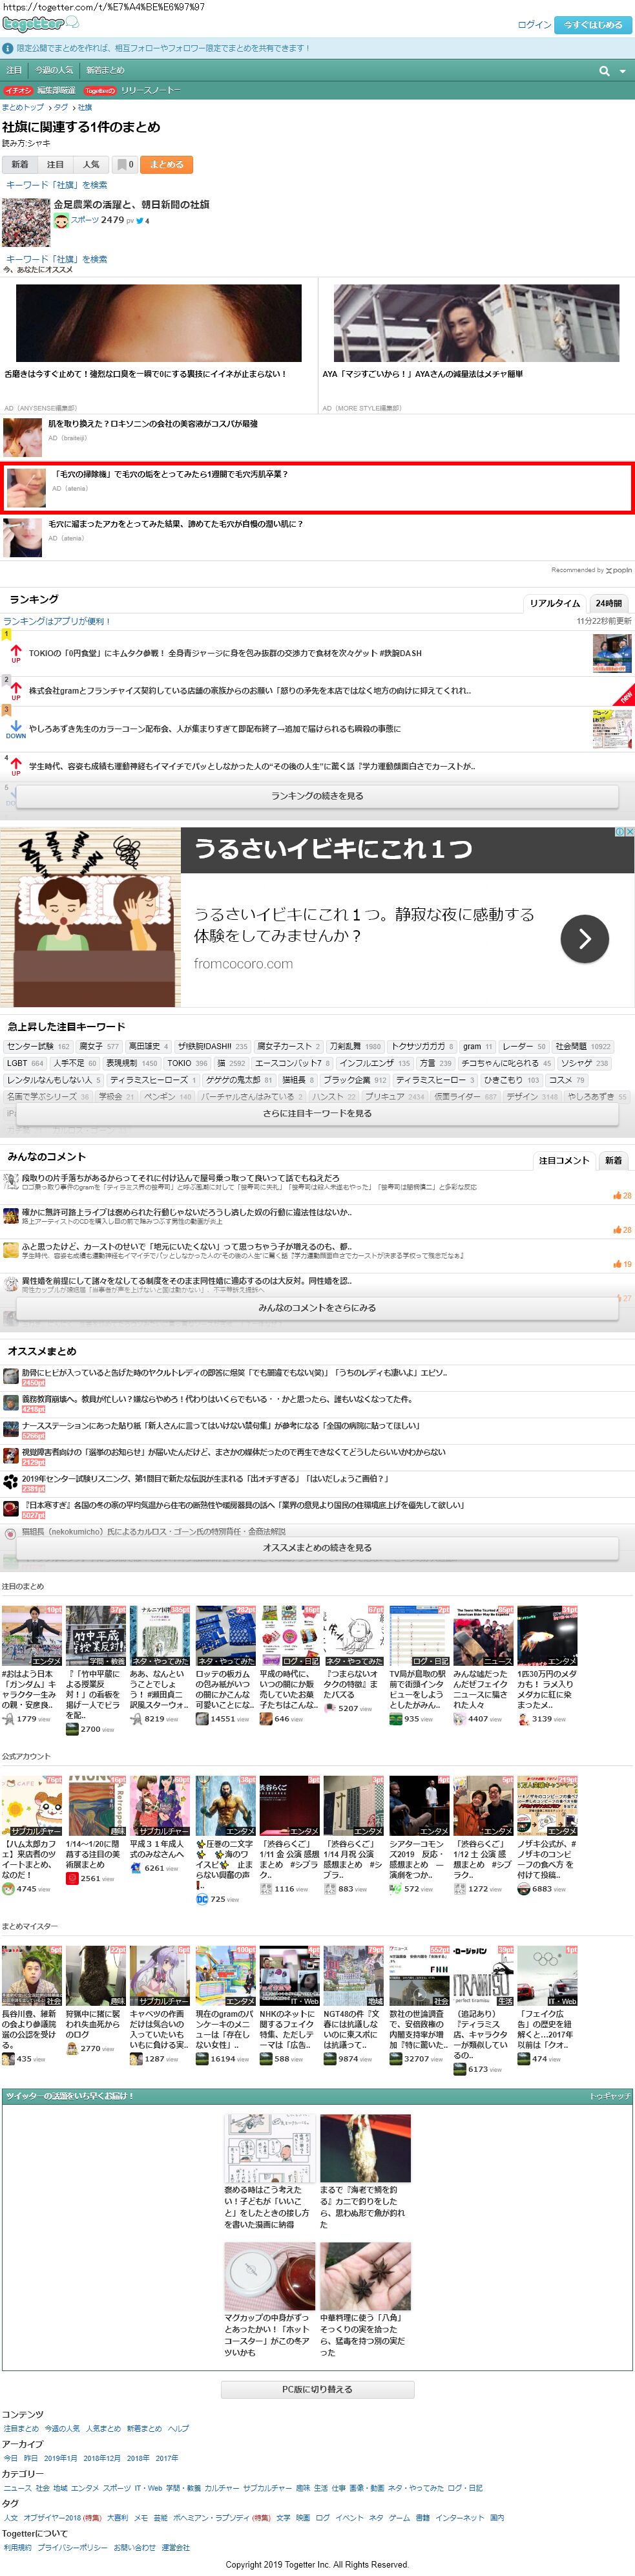Click the キーワード「社旗」を検索 link above the article
The image size is (635, 2576).
click(56, 185)
